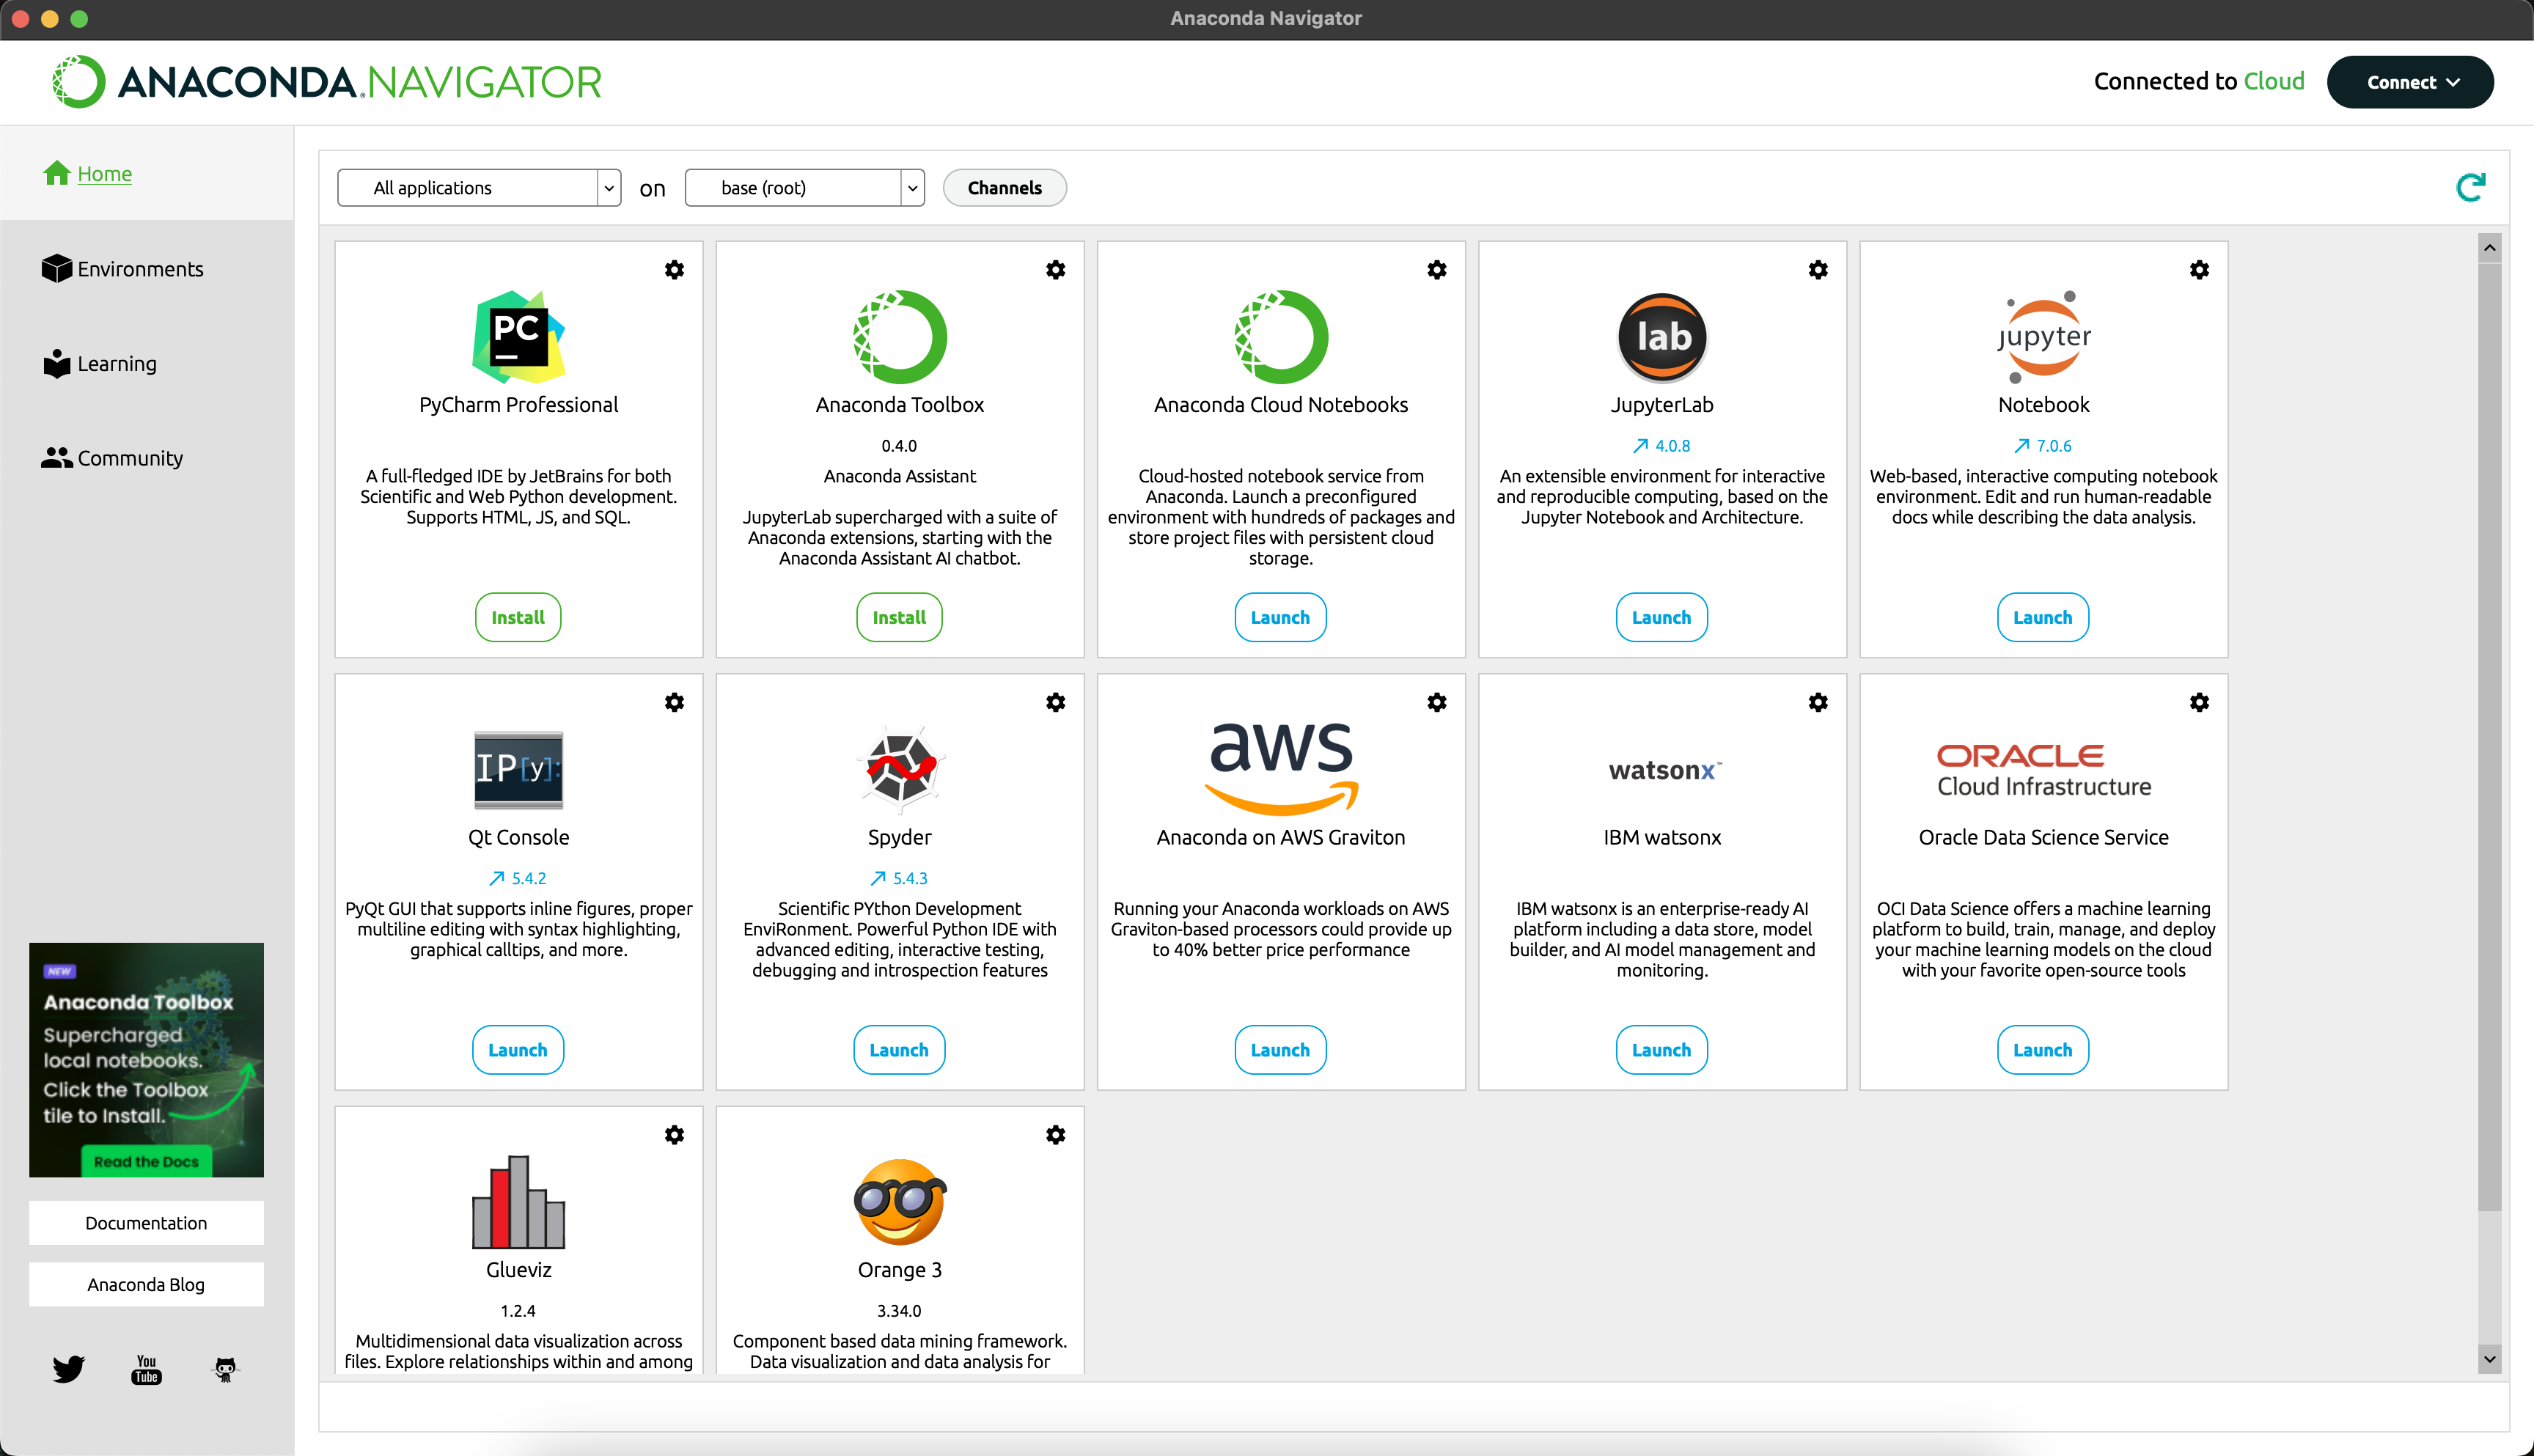The image size is (2534, 1456).
Task: Click the Spyder 5.4.3 version link
Action: pos(899,878)
